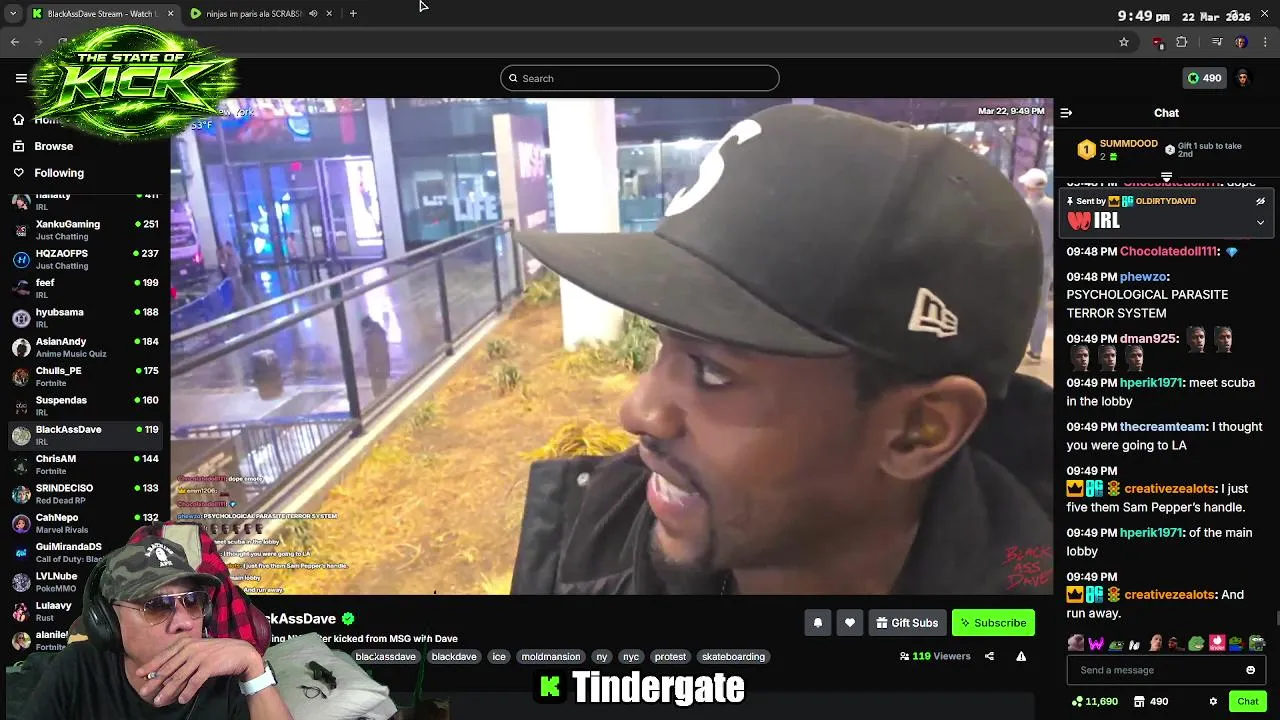Hide the pinned message
Image resolution: width=1280 pixels, height=720 pixels.
[x=1260, y=201]
